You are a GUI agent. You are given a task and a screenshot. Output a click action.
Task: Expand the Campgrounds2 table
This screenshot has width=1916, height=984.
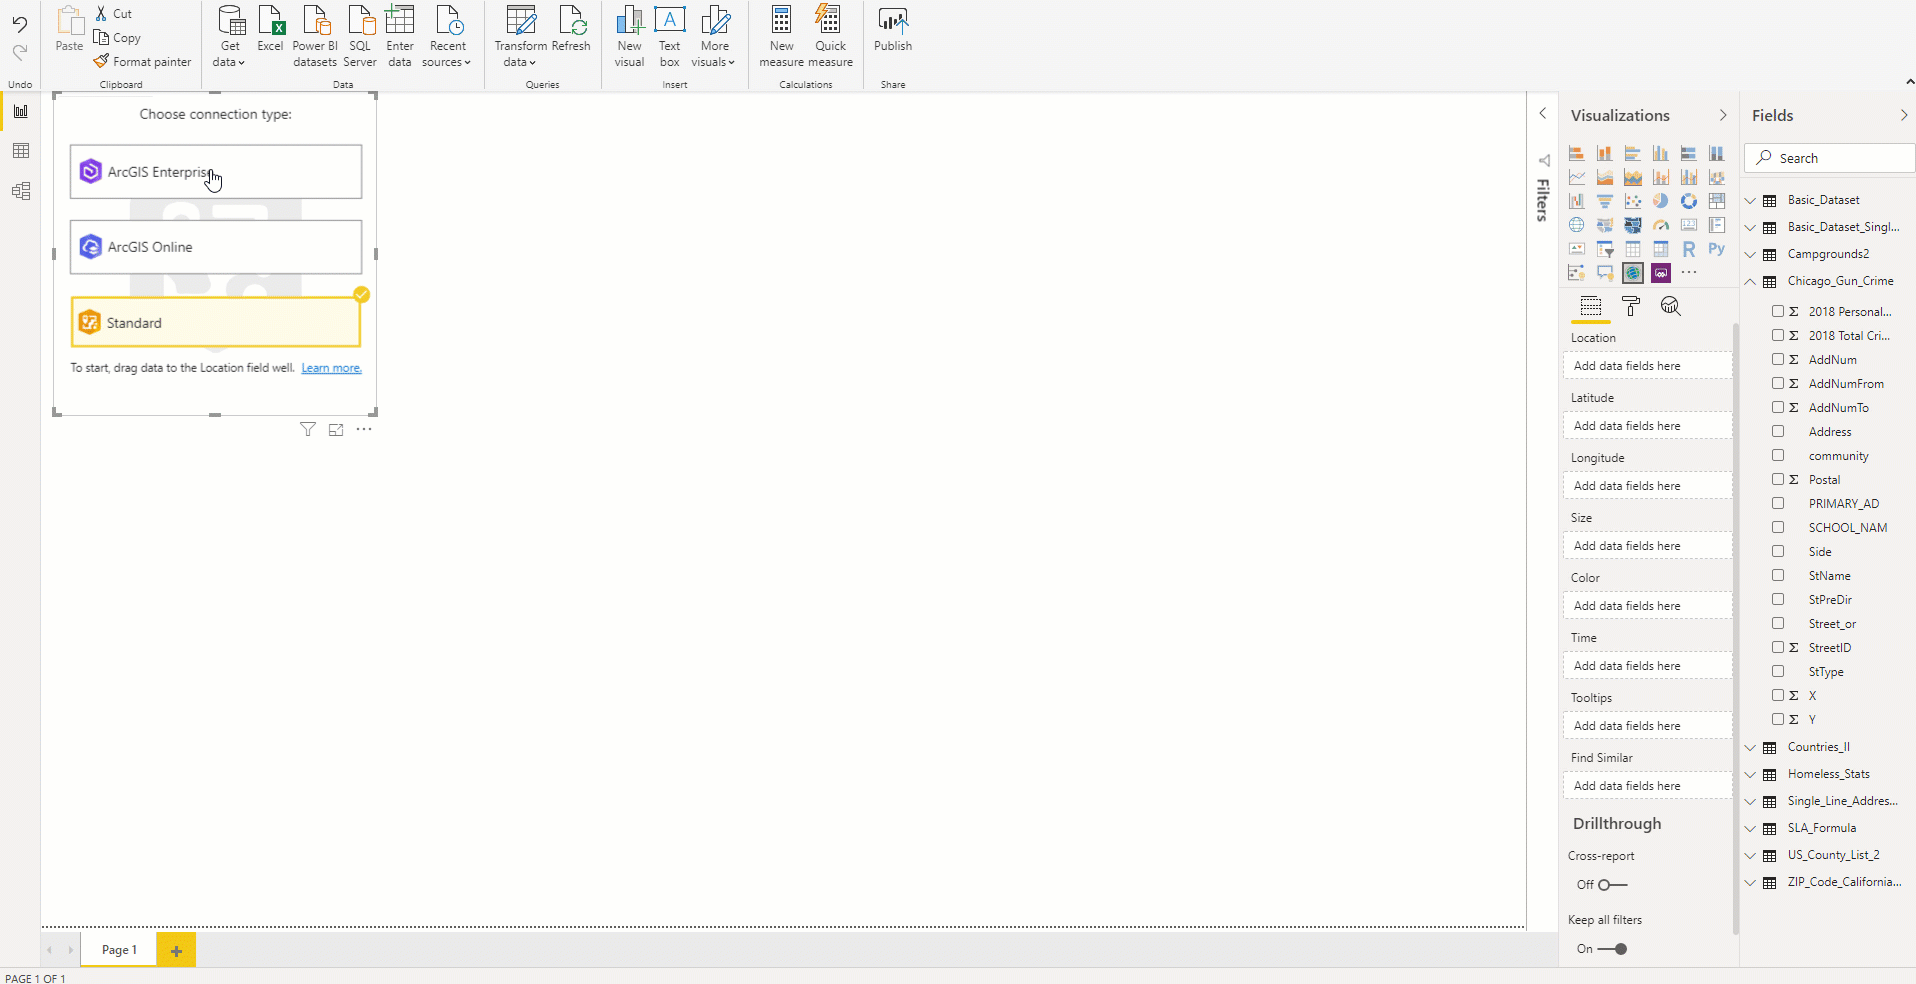(x=1750, y=254)
